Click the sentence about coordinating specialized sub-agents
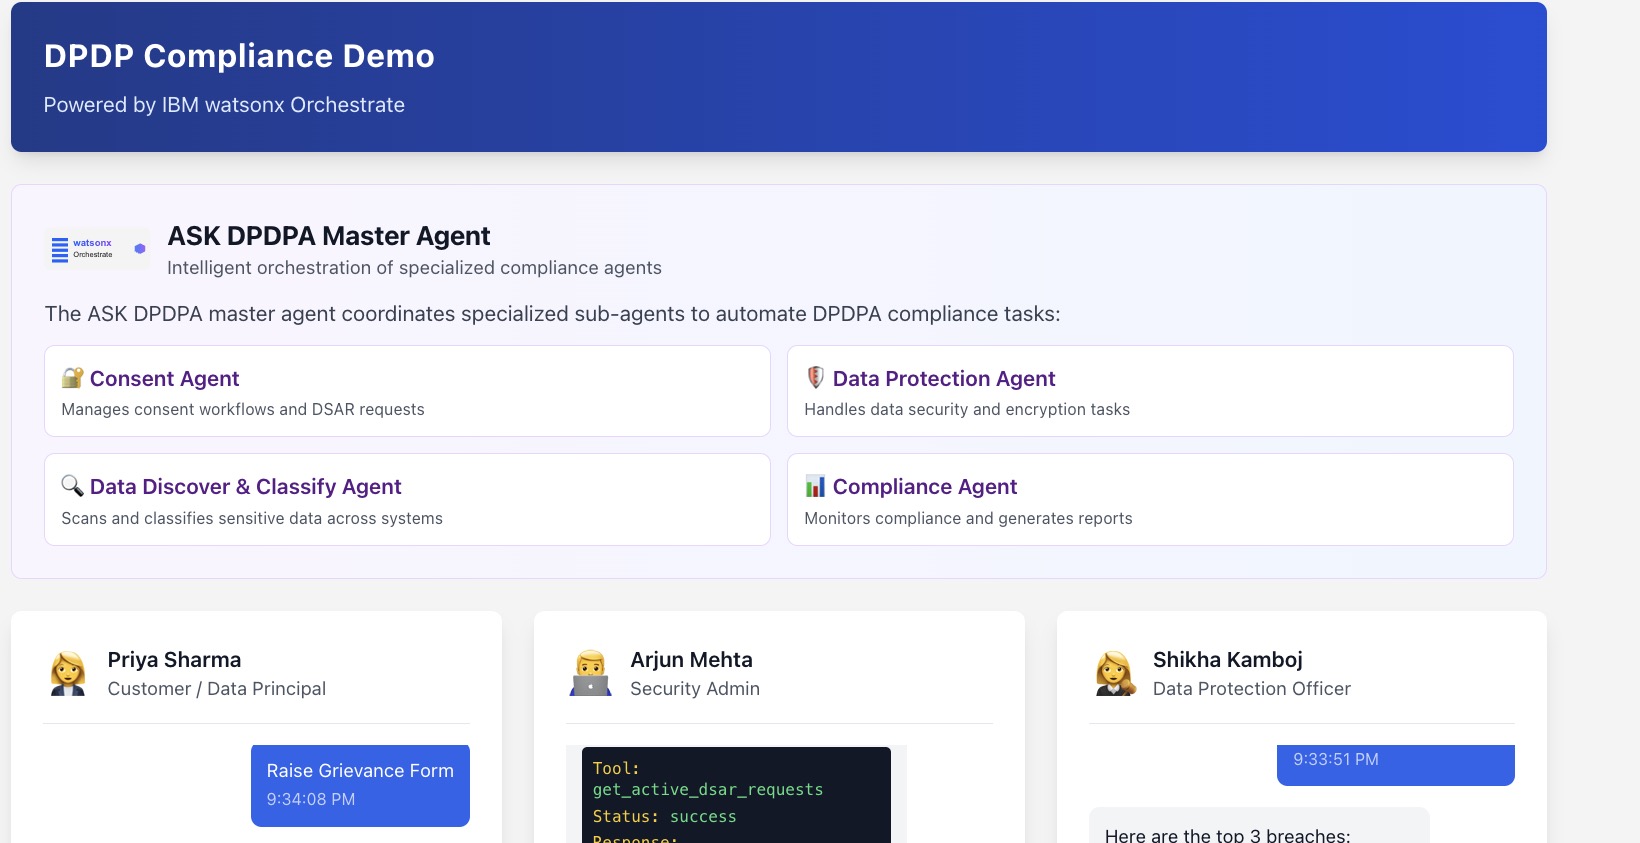 click(552, 314)
